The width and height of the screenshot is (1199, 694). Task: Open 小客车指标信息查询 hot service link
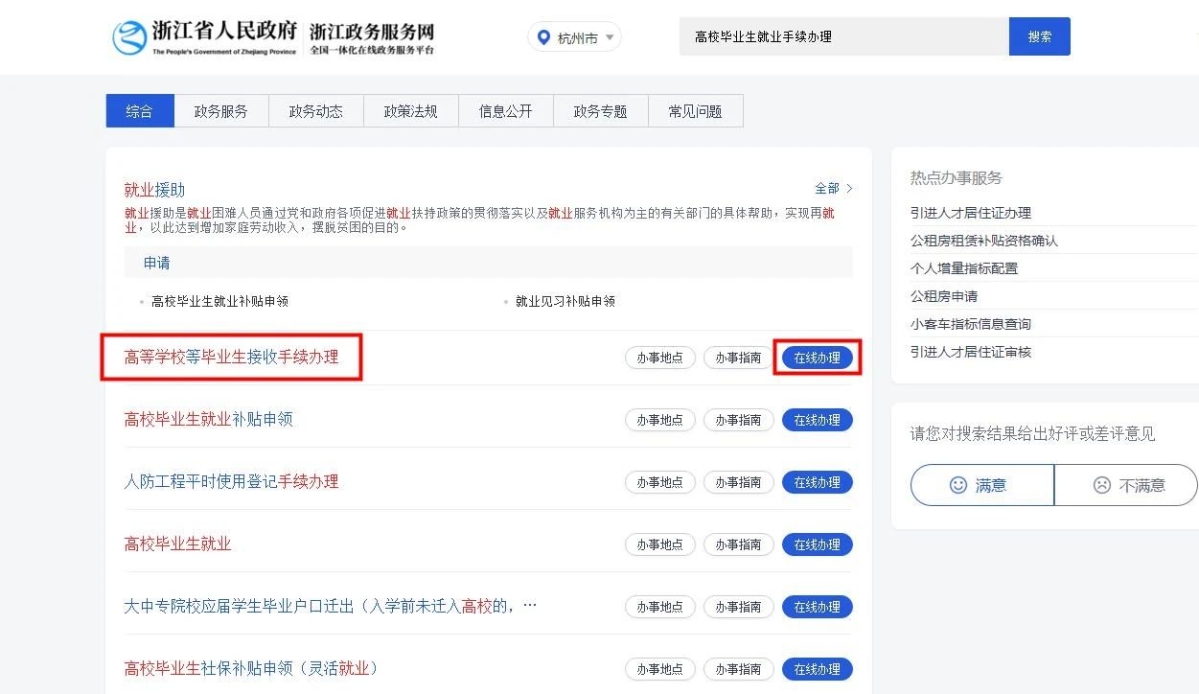[970, 324]
